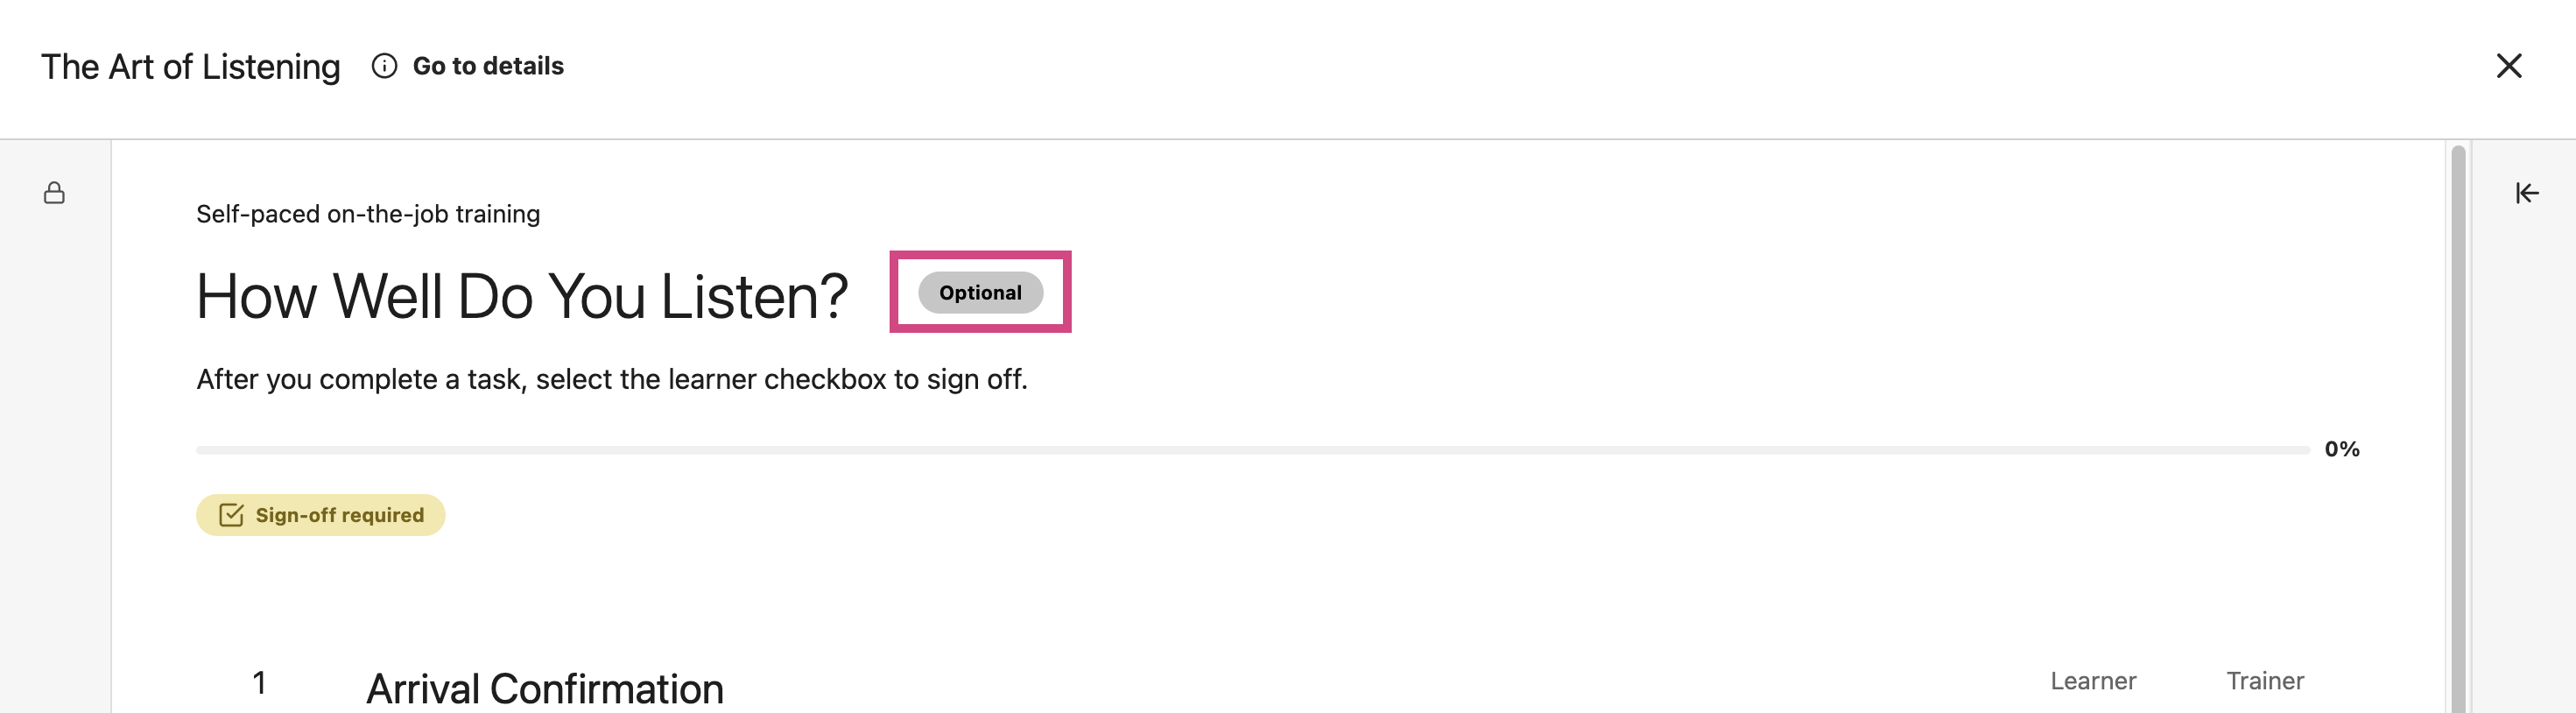Image resolution: width=2576 pixels, height=713 pixels.
Task: Close the Art of Listening viewer
Action: (2508, 66)
